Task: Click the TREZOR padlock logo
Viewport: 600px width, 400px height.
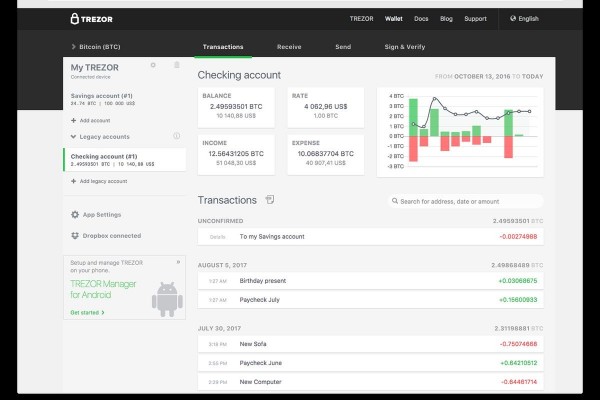Action: pos(91,19)
